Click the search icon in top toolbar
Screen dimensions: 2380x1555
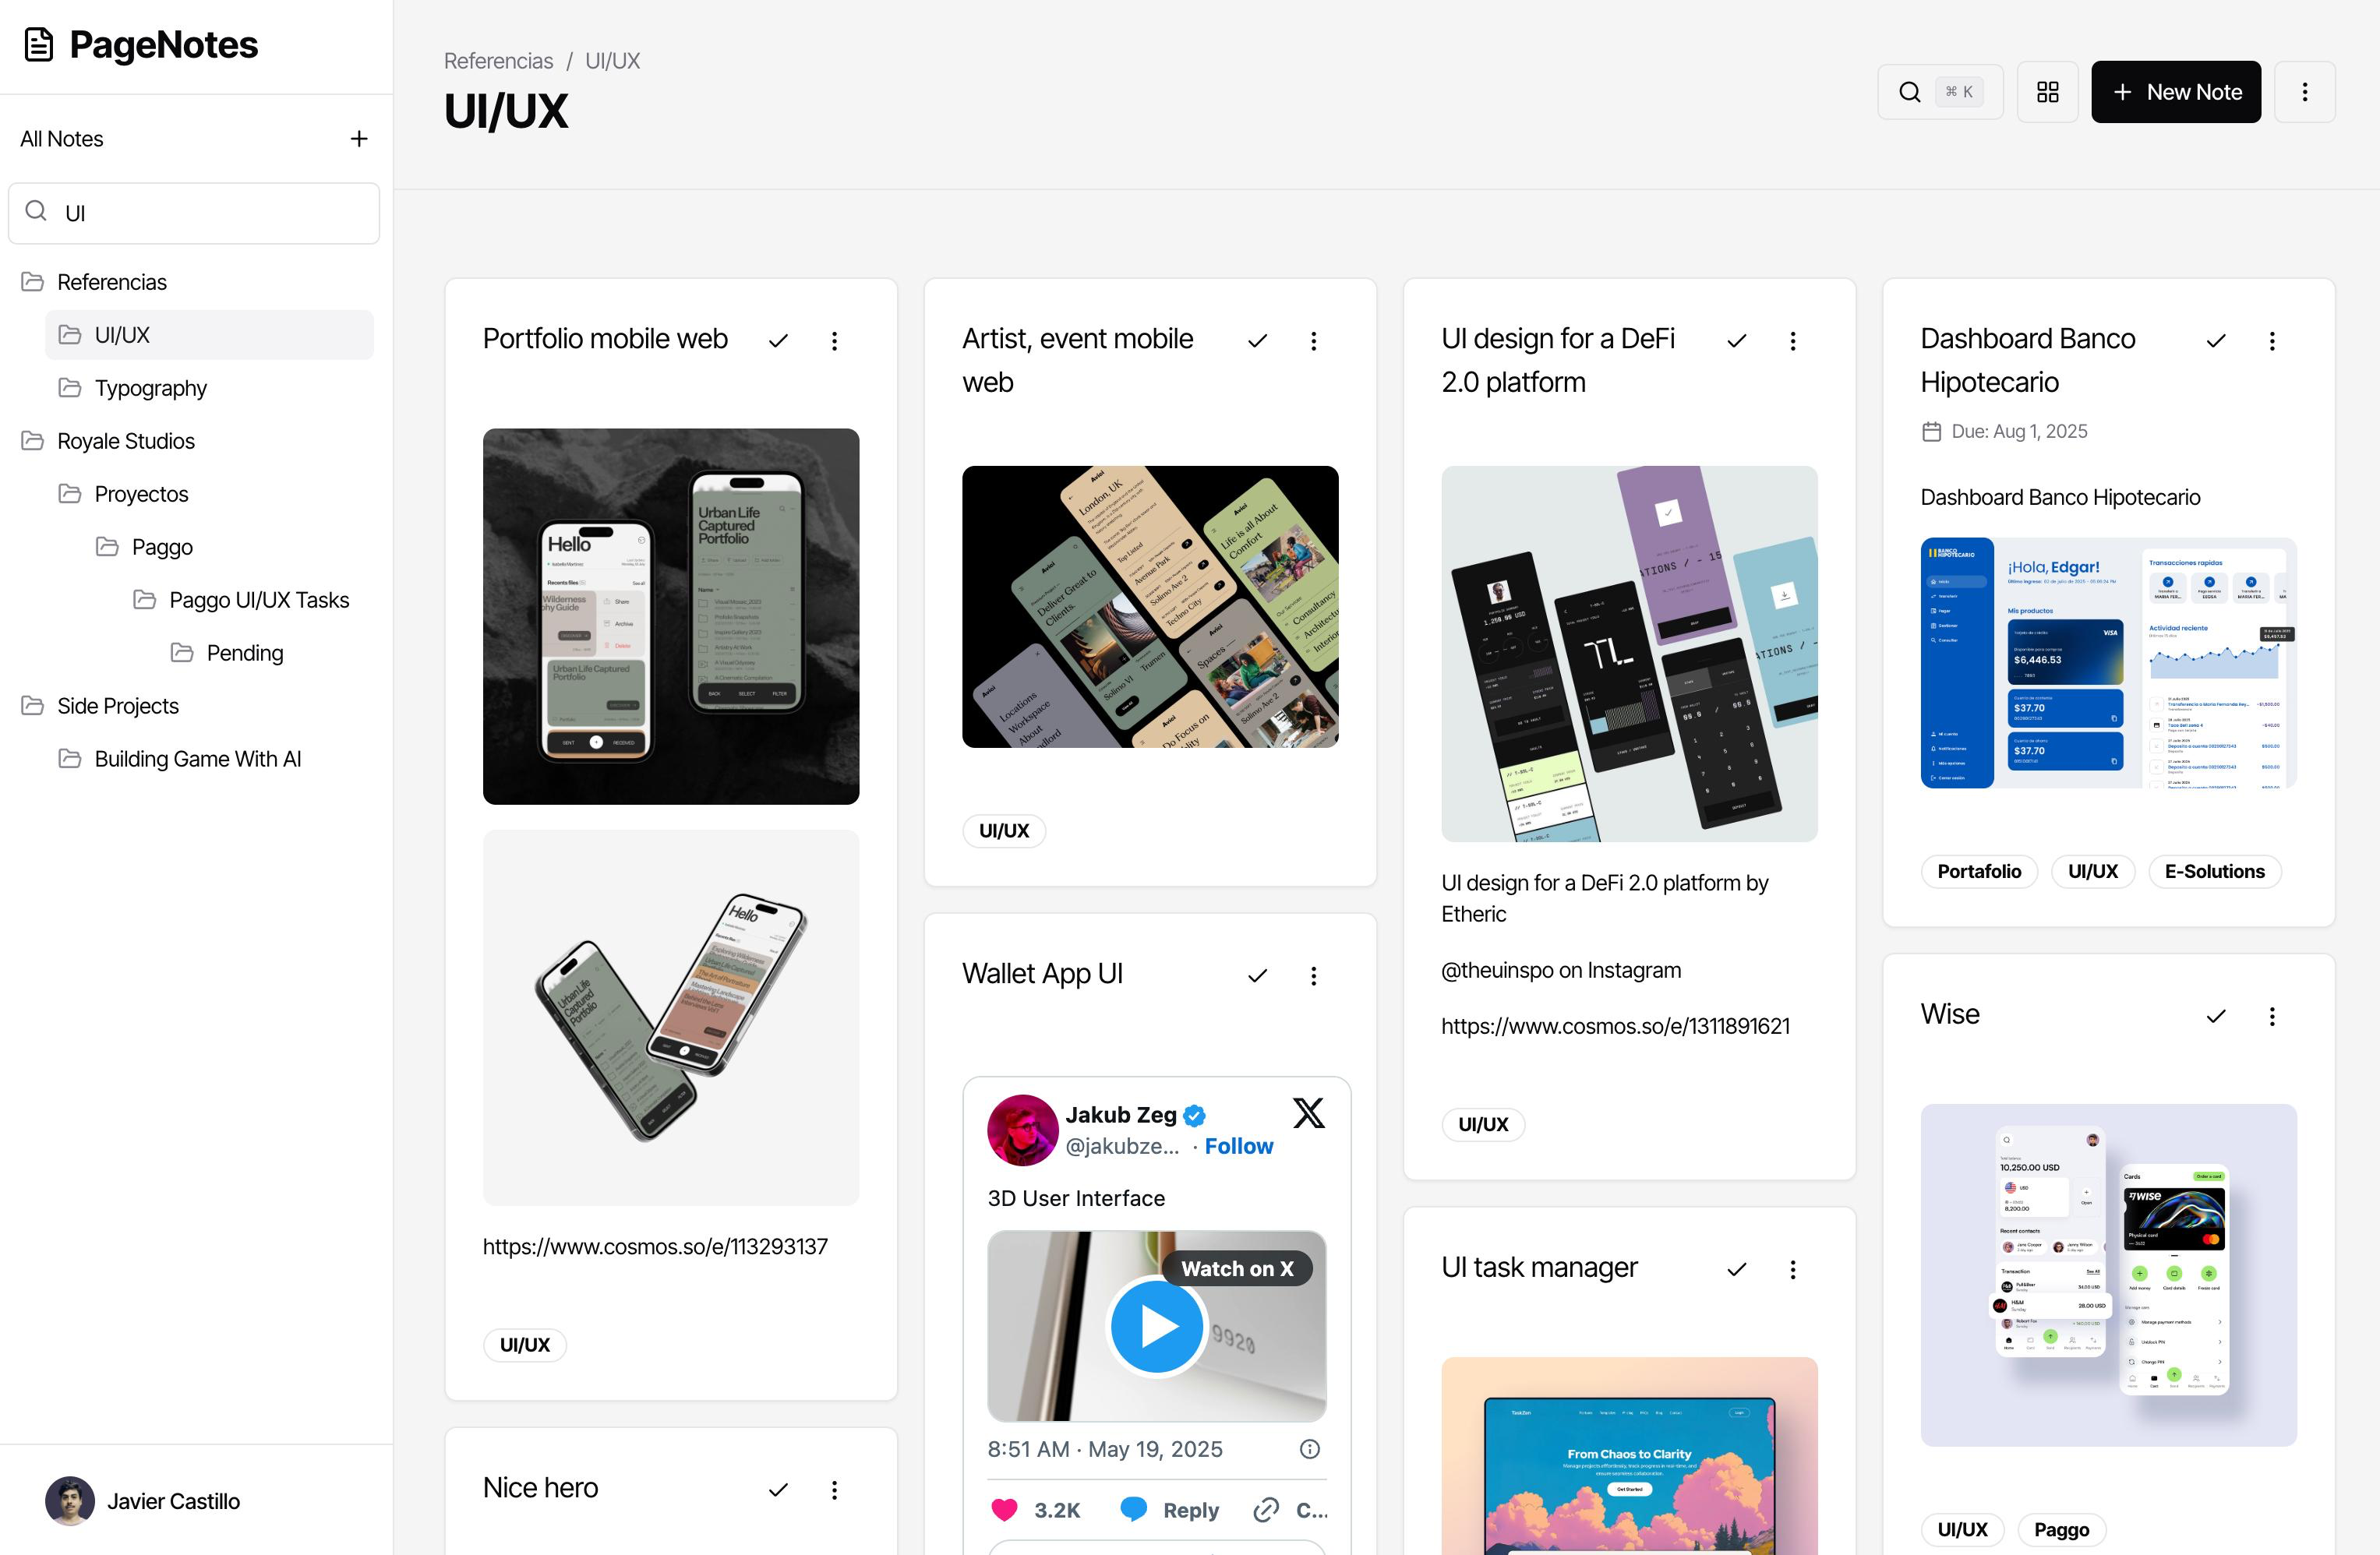(x=1909, y=92)
